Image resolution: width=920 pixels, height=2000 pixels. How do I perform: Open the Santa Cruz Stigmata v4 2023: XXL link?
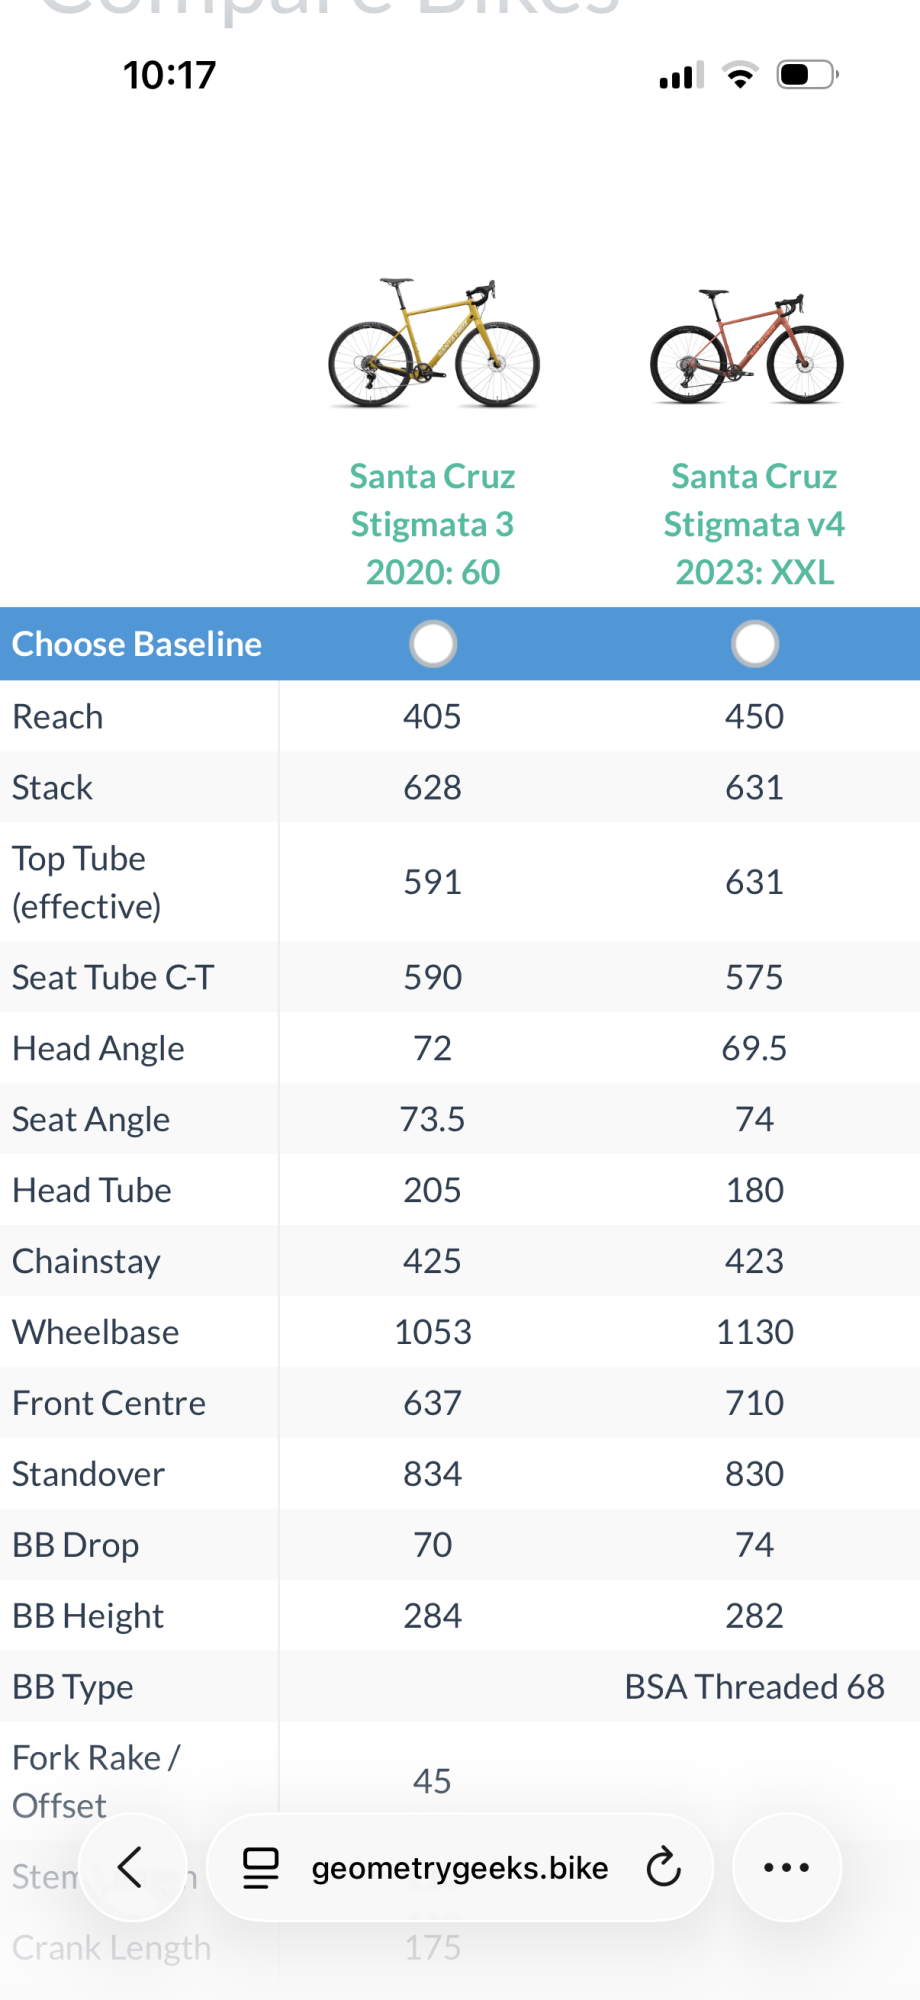755,524
